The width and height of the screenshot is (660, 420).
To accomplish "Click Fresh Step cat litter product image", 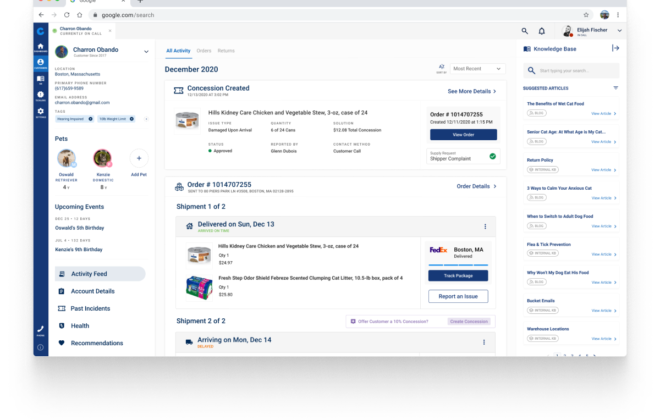I will pos(199,287).
